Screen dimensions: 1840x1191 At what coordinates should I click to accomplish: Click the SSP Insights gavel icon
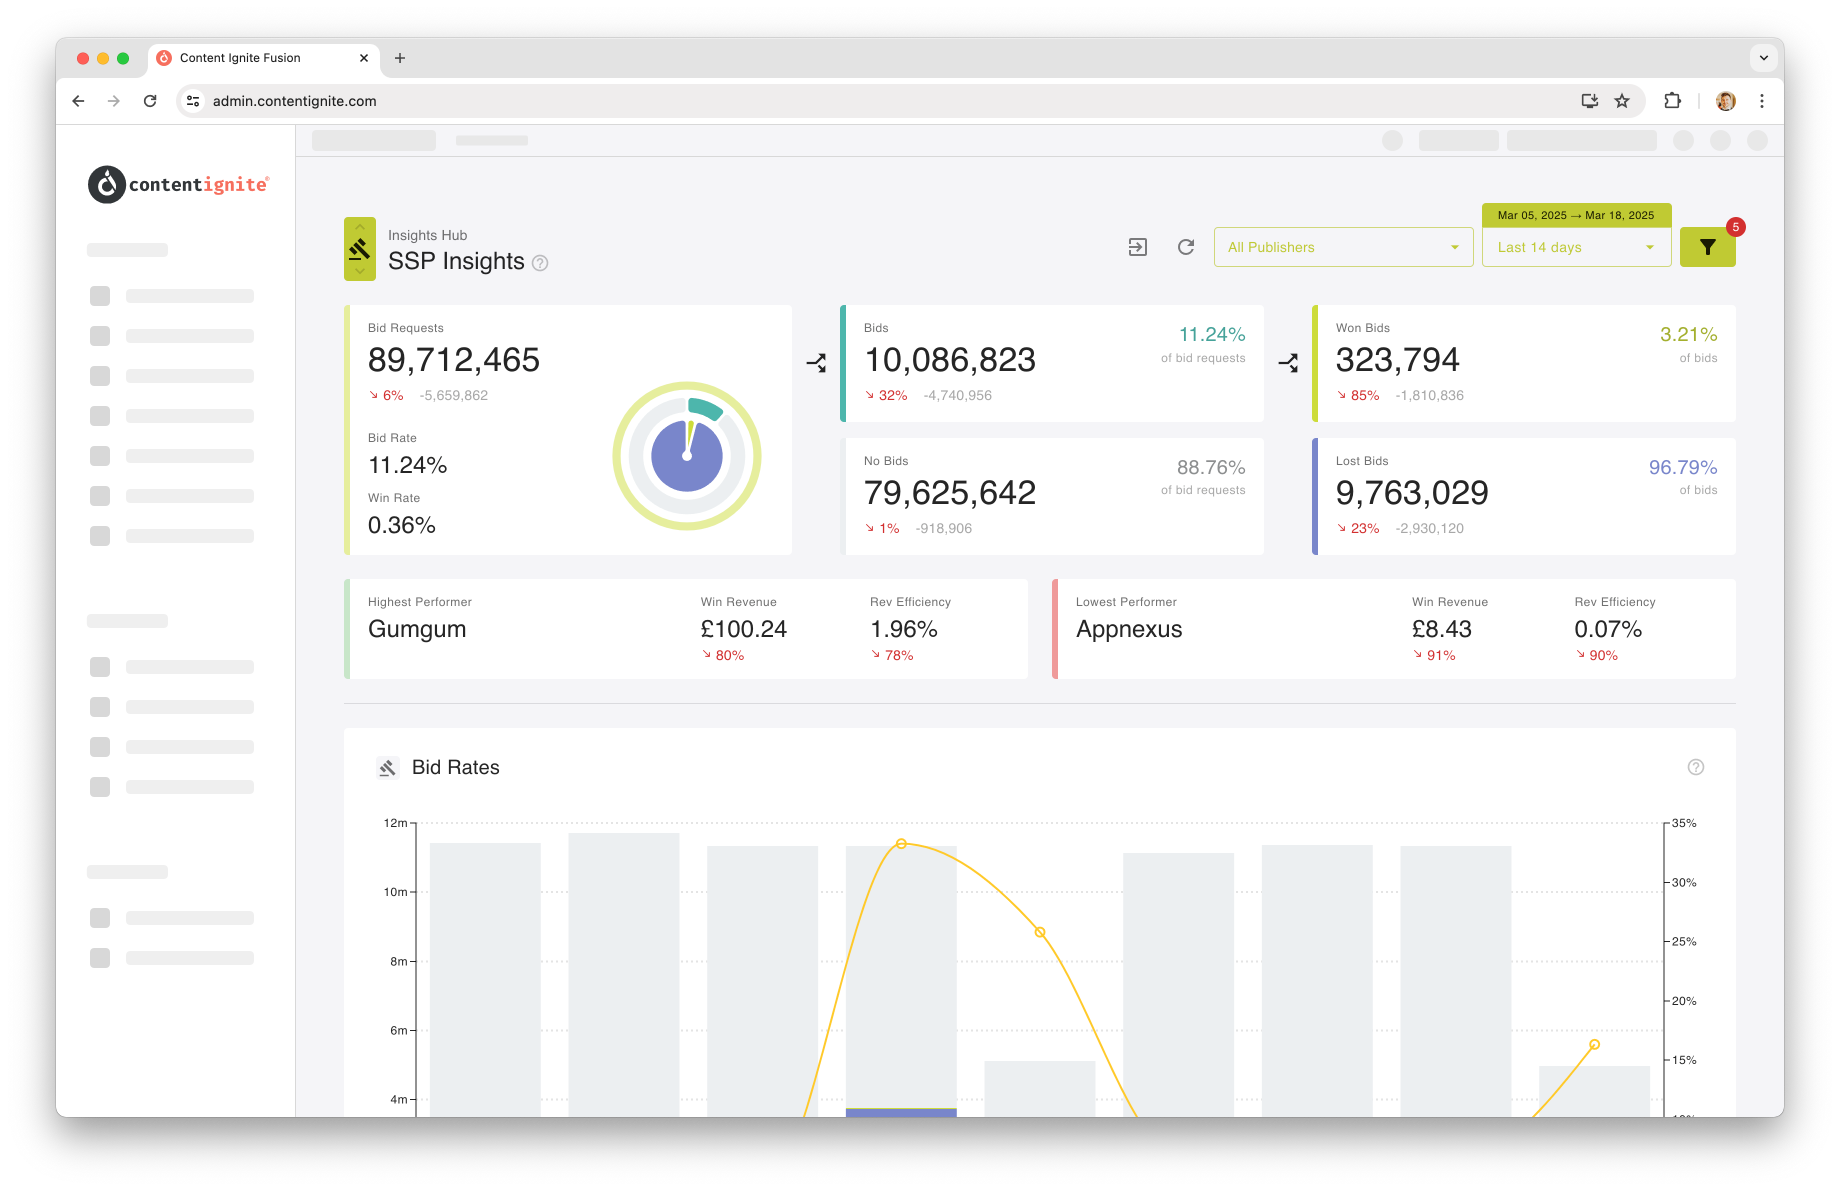point(360,249)
